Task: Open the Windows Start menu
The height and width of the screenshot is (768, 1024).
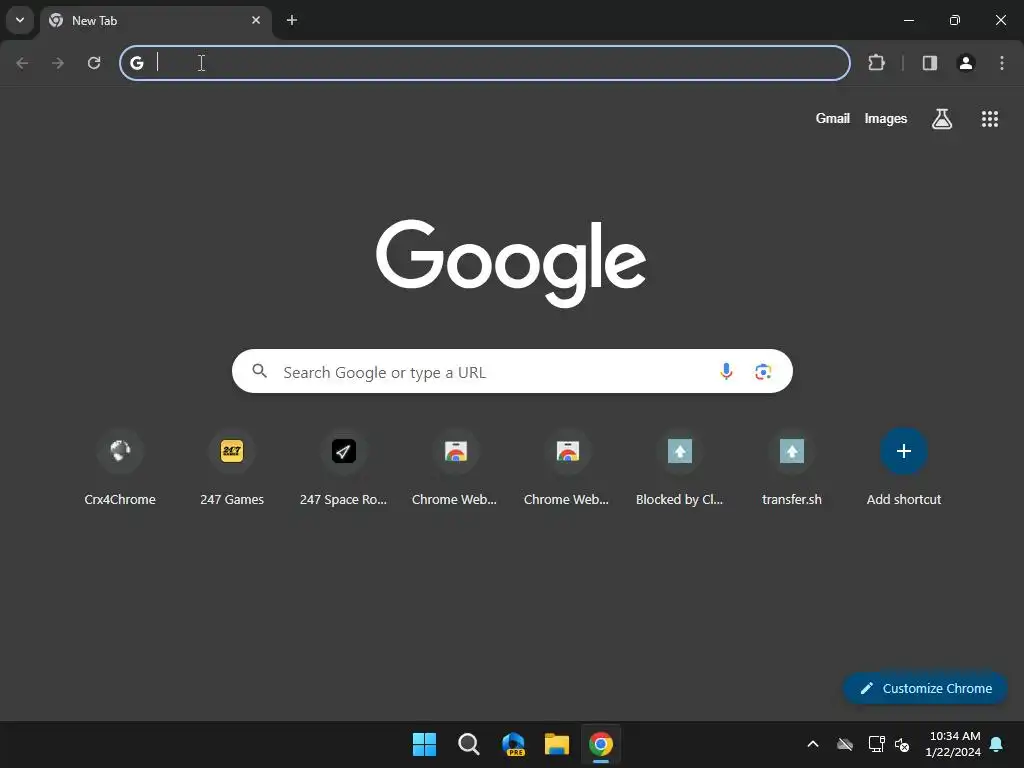Action: click(x=424, y=744)
